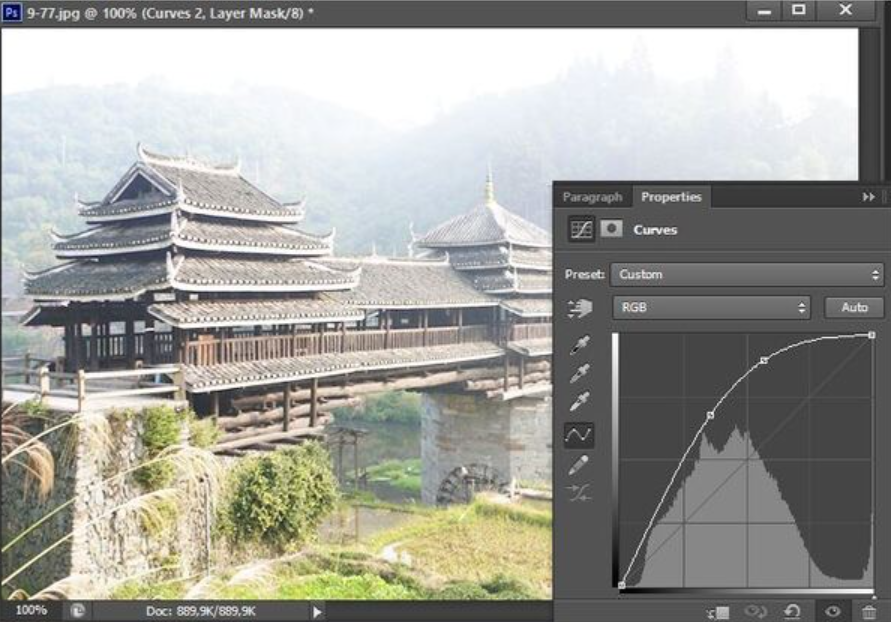The width and height of the screenshot is (891, 622).
Task: Click the status bar preview icon
Action: pos(78,611)
